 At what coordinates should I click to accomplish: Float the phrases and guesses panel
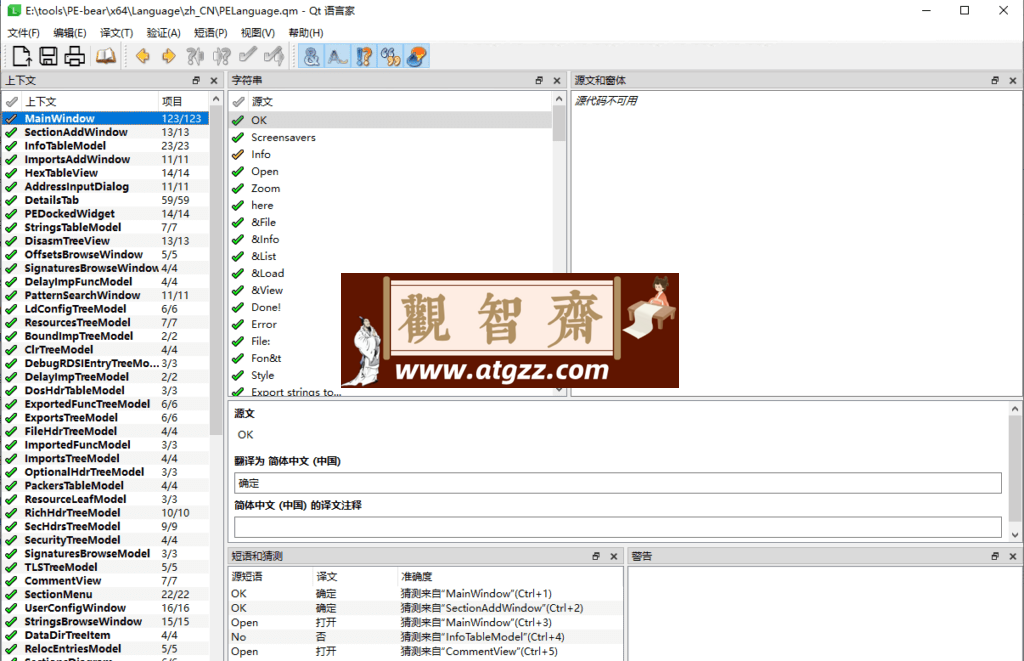click(x=596, y=556)
